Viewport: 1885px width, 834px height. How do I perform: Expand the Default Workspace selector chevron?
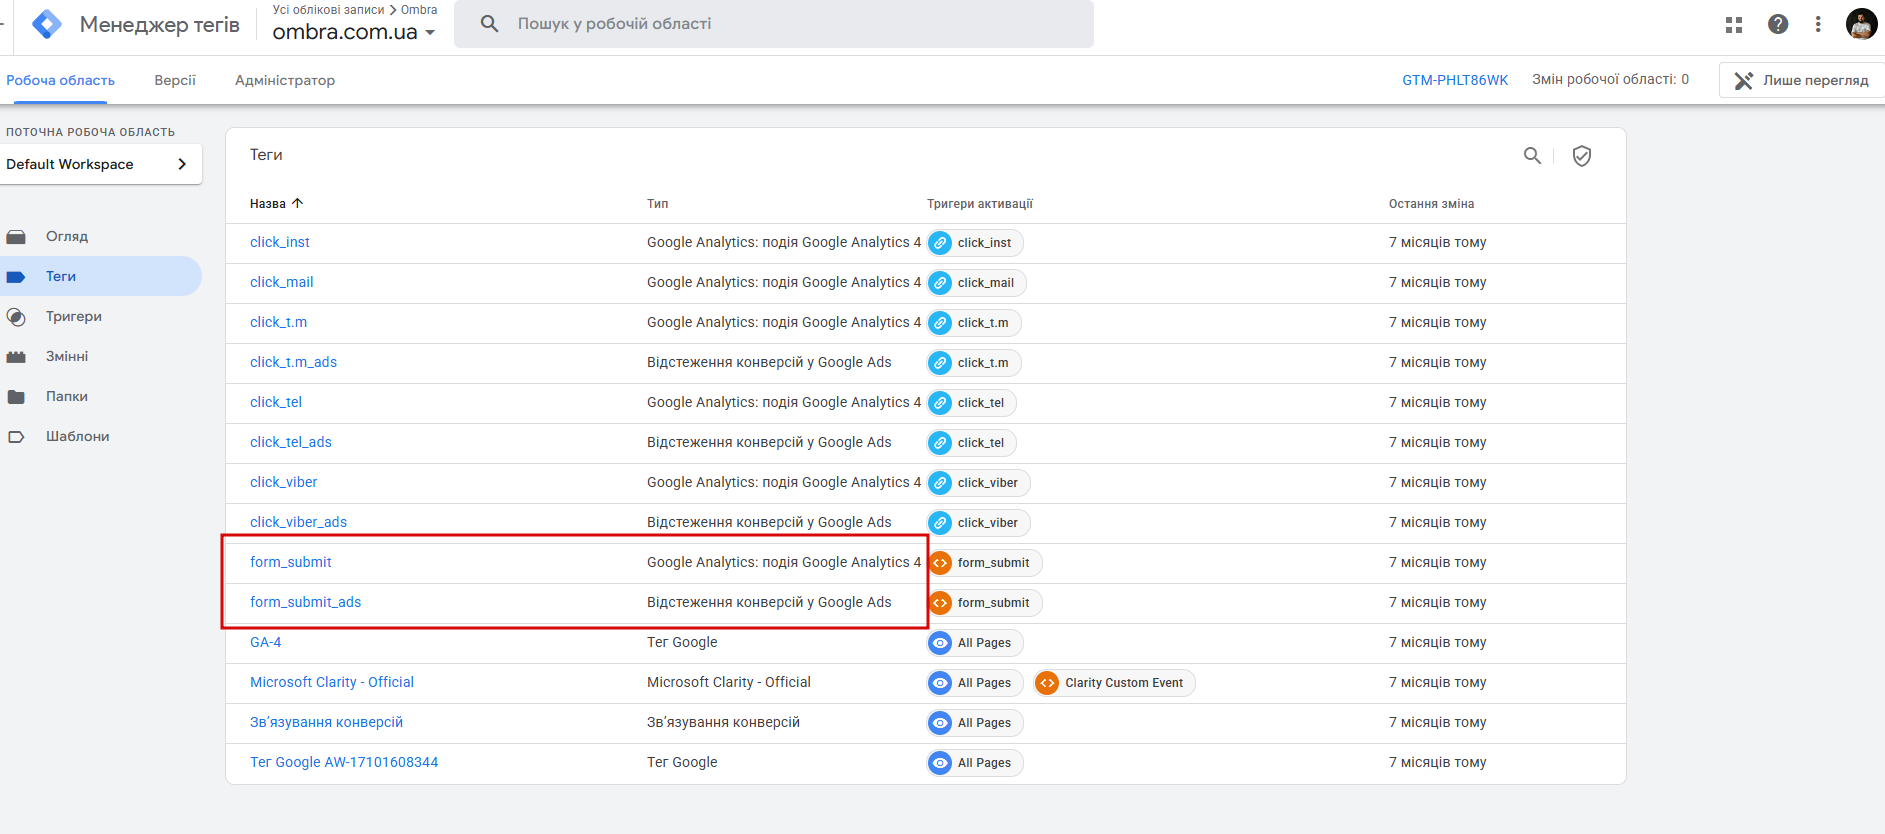tap(182, 164)
